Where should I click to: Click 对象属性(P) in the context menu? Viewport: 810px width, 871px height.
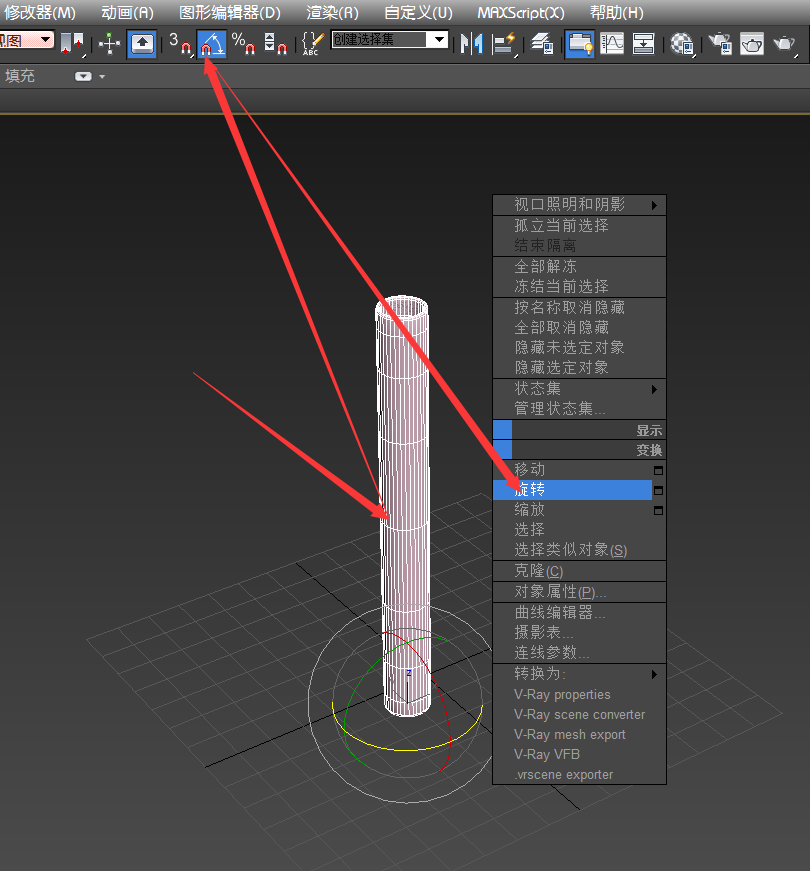560,592
